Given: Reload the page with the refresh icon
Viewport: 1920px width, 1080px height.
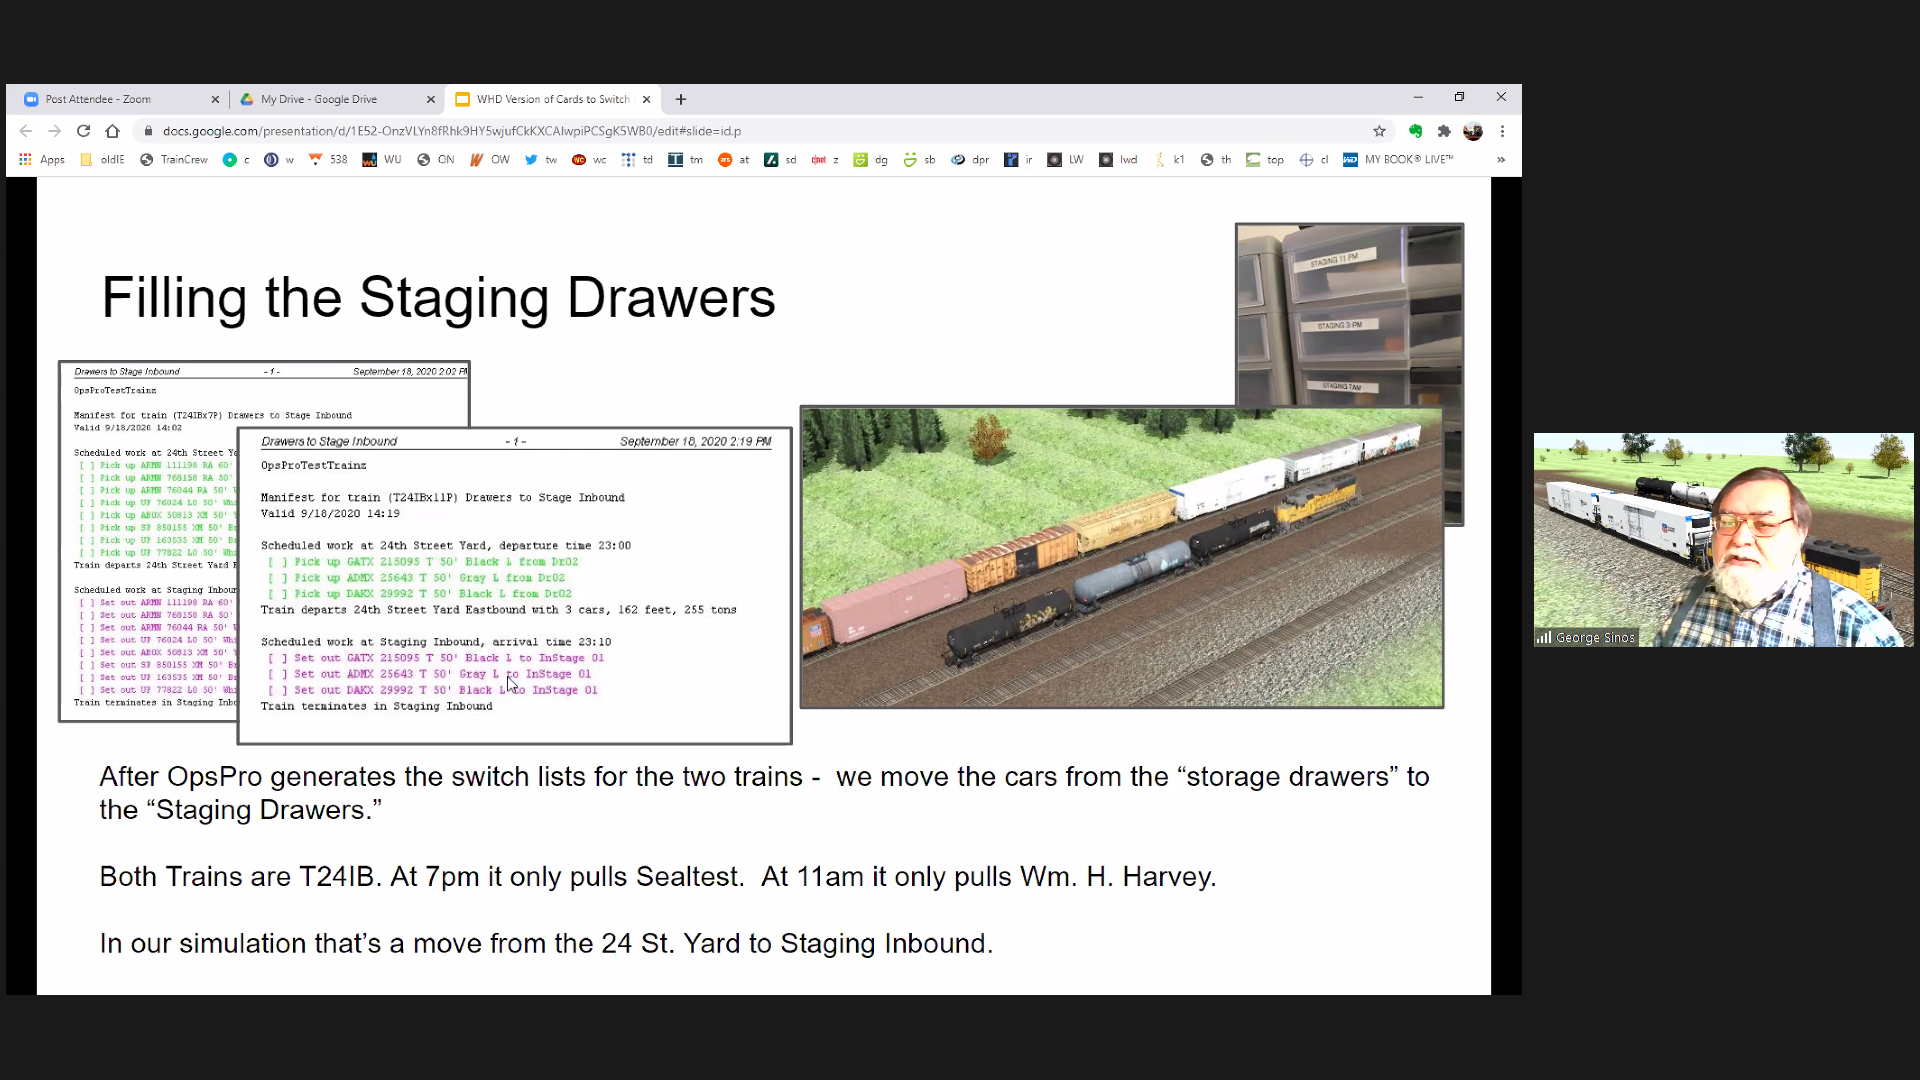Looking at the screenshot, I should [84, 131].
